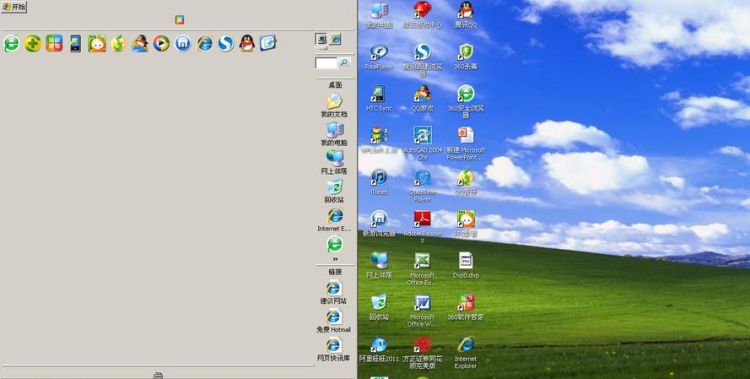Viewport: 750px width, 379px height.
Task: Open 我的文档 in the desktop toolbar list
Action: (334, 106)
